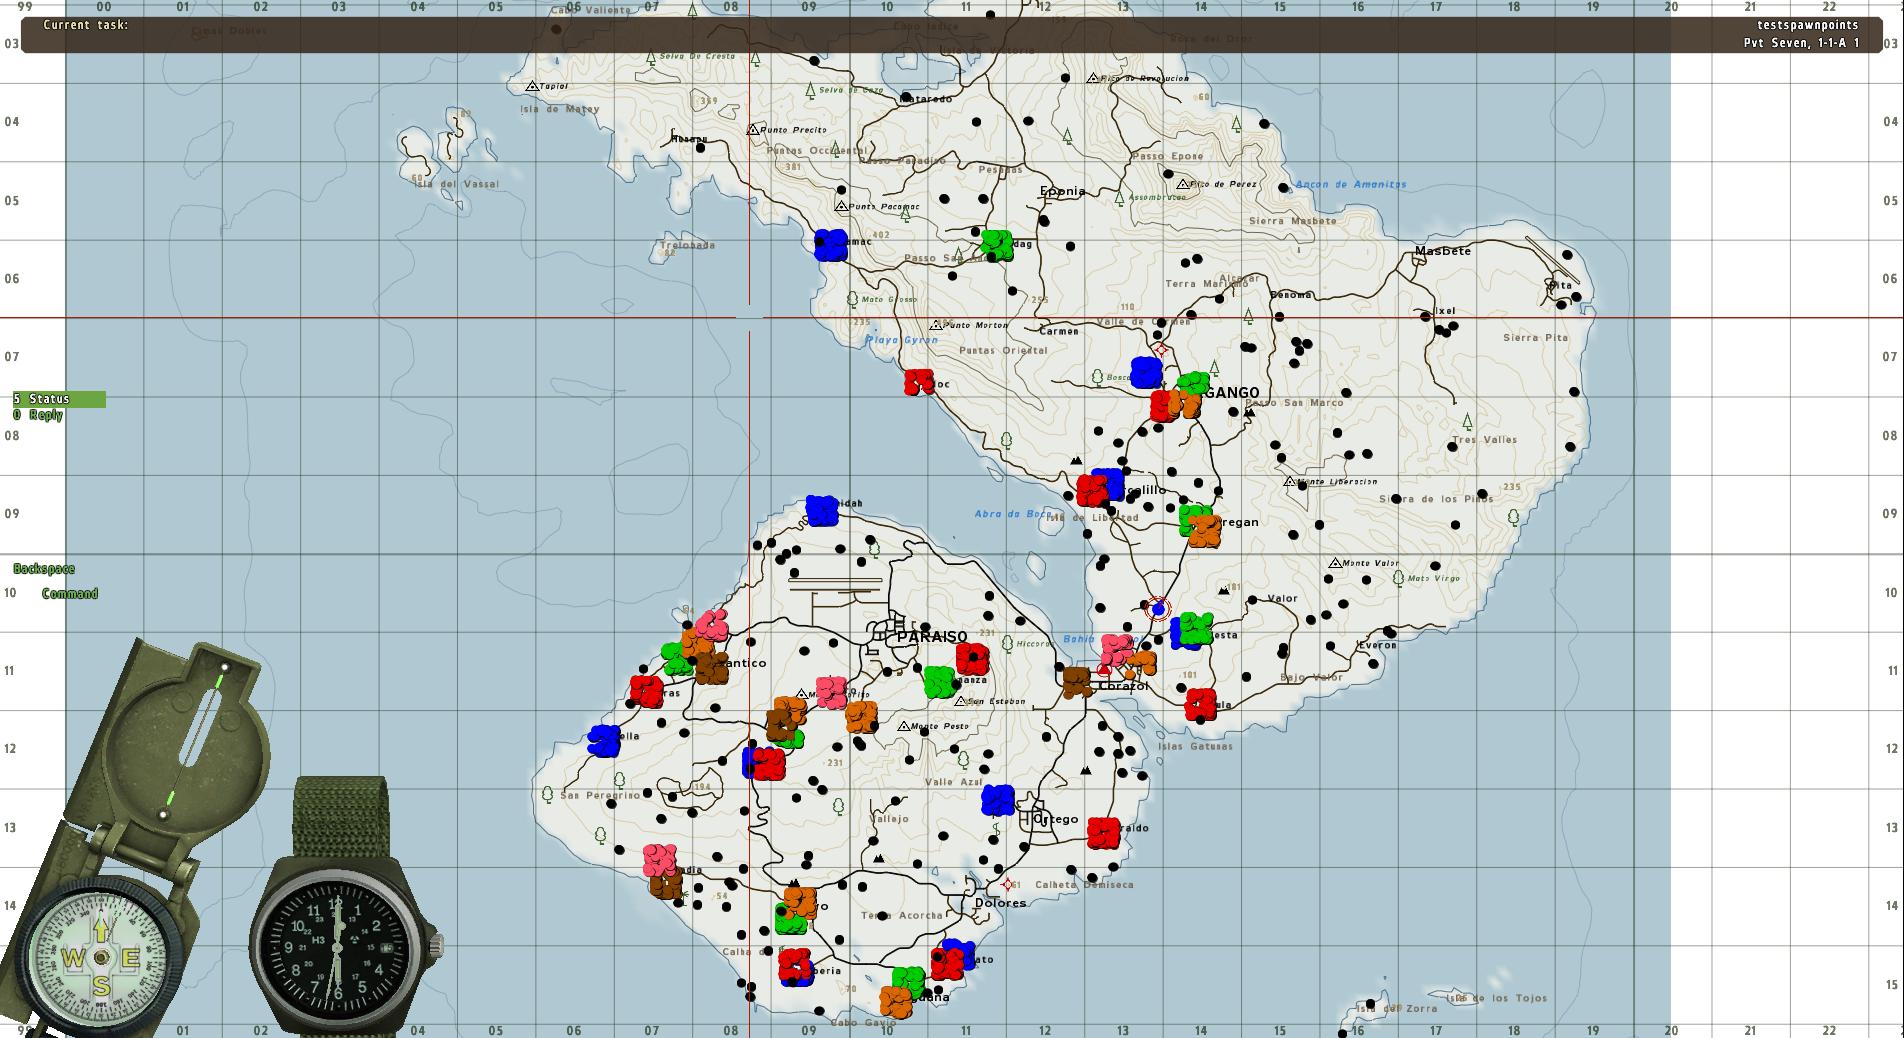The height and width of the screenshot is (1038, 1904).
Task: Click the blue spawn marker at Pacamac
Action: [x=831, y=245]
